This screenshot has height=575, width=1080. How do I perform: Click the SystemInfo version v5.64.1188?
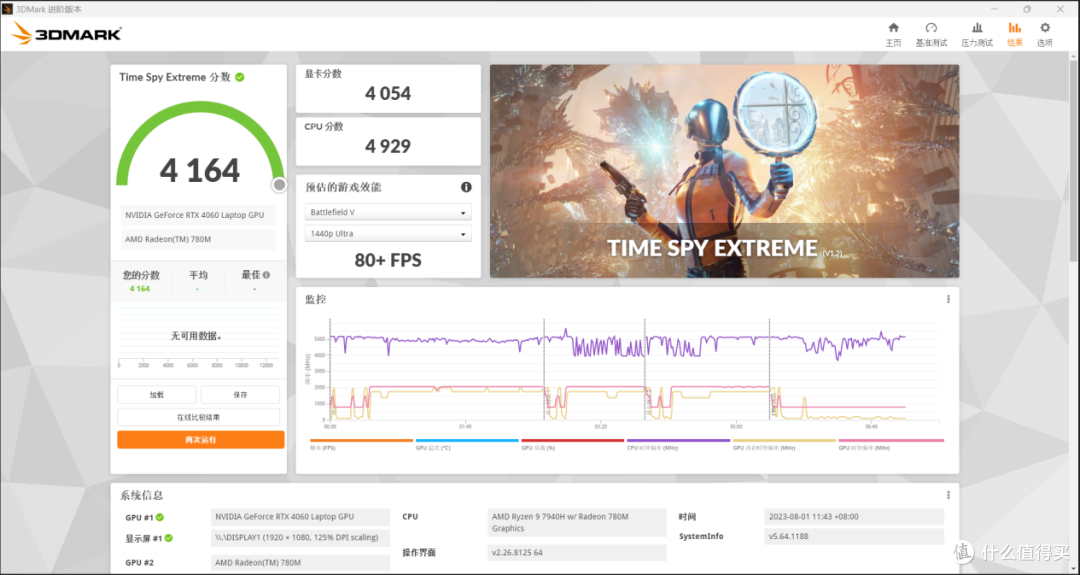point(854,536)
